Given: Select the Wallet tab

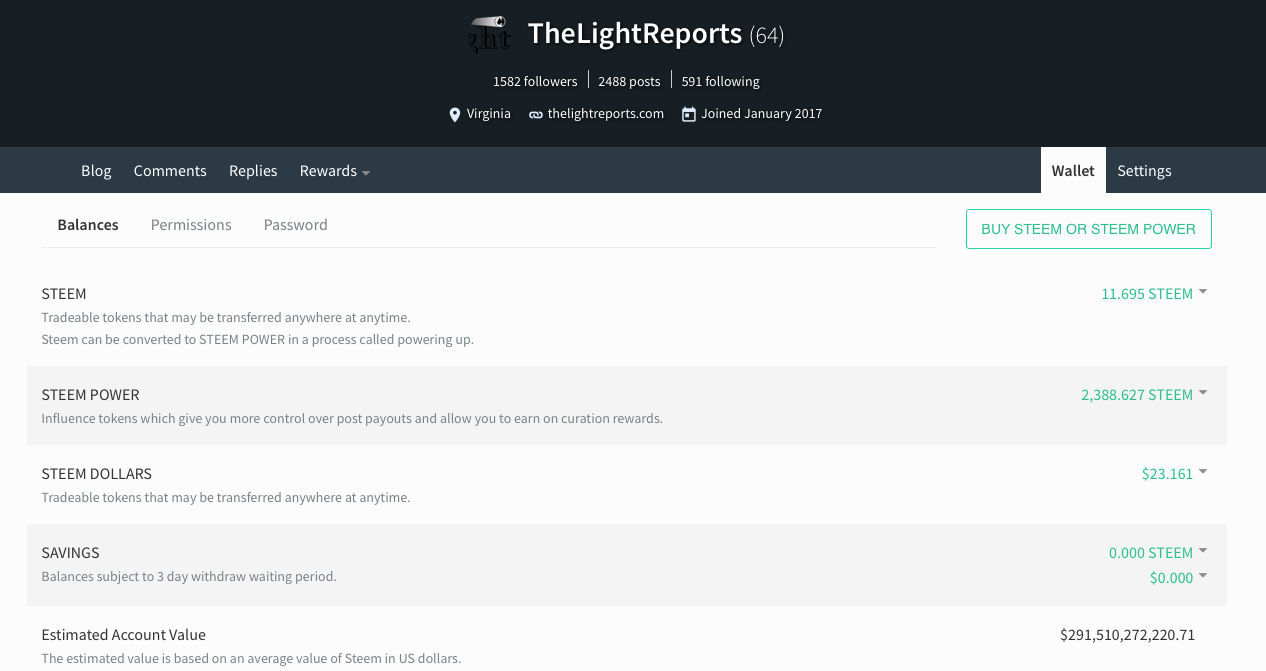Looking at the screenshot, I should coord(1073,171).
